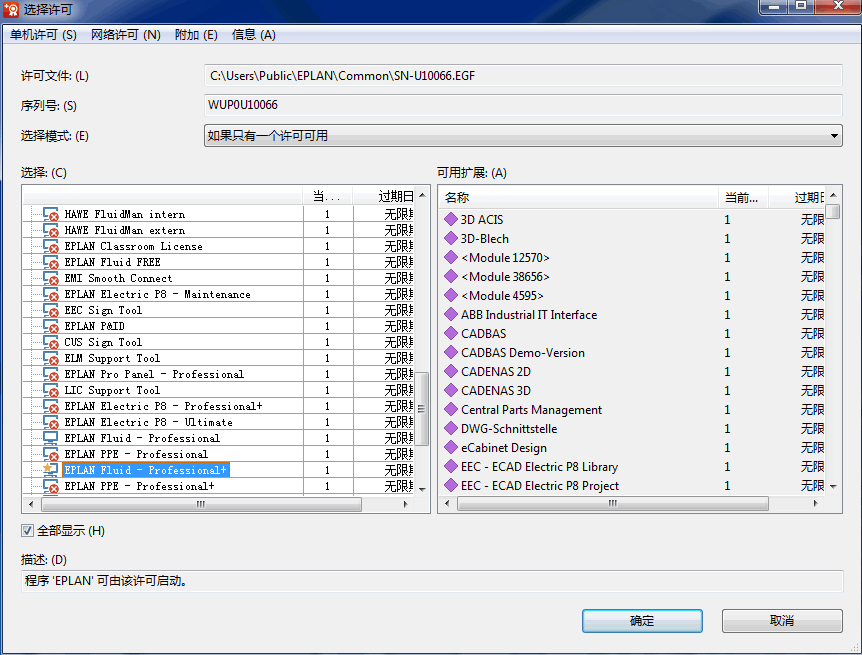Click the 3D ACIS extension diamond icon
The width and height of the screenshot is (862, 655).
(x=451, y=219)
